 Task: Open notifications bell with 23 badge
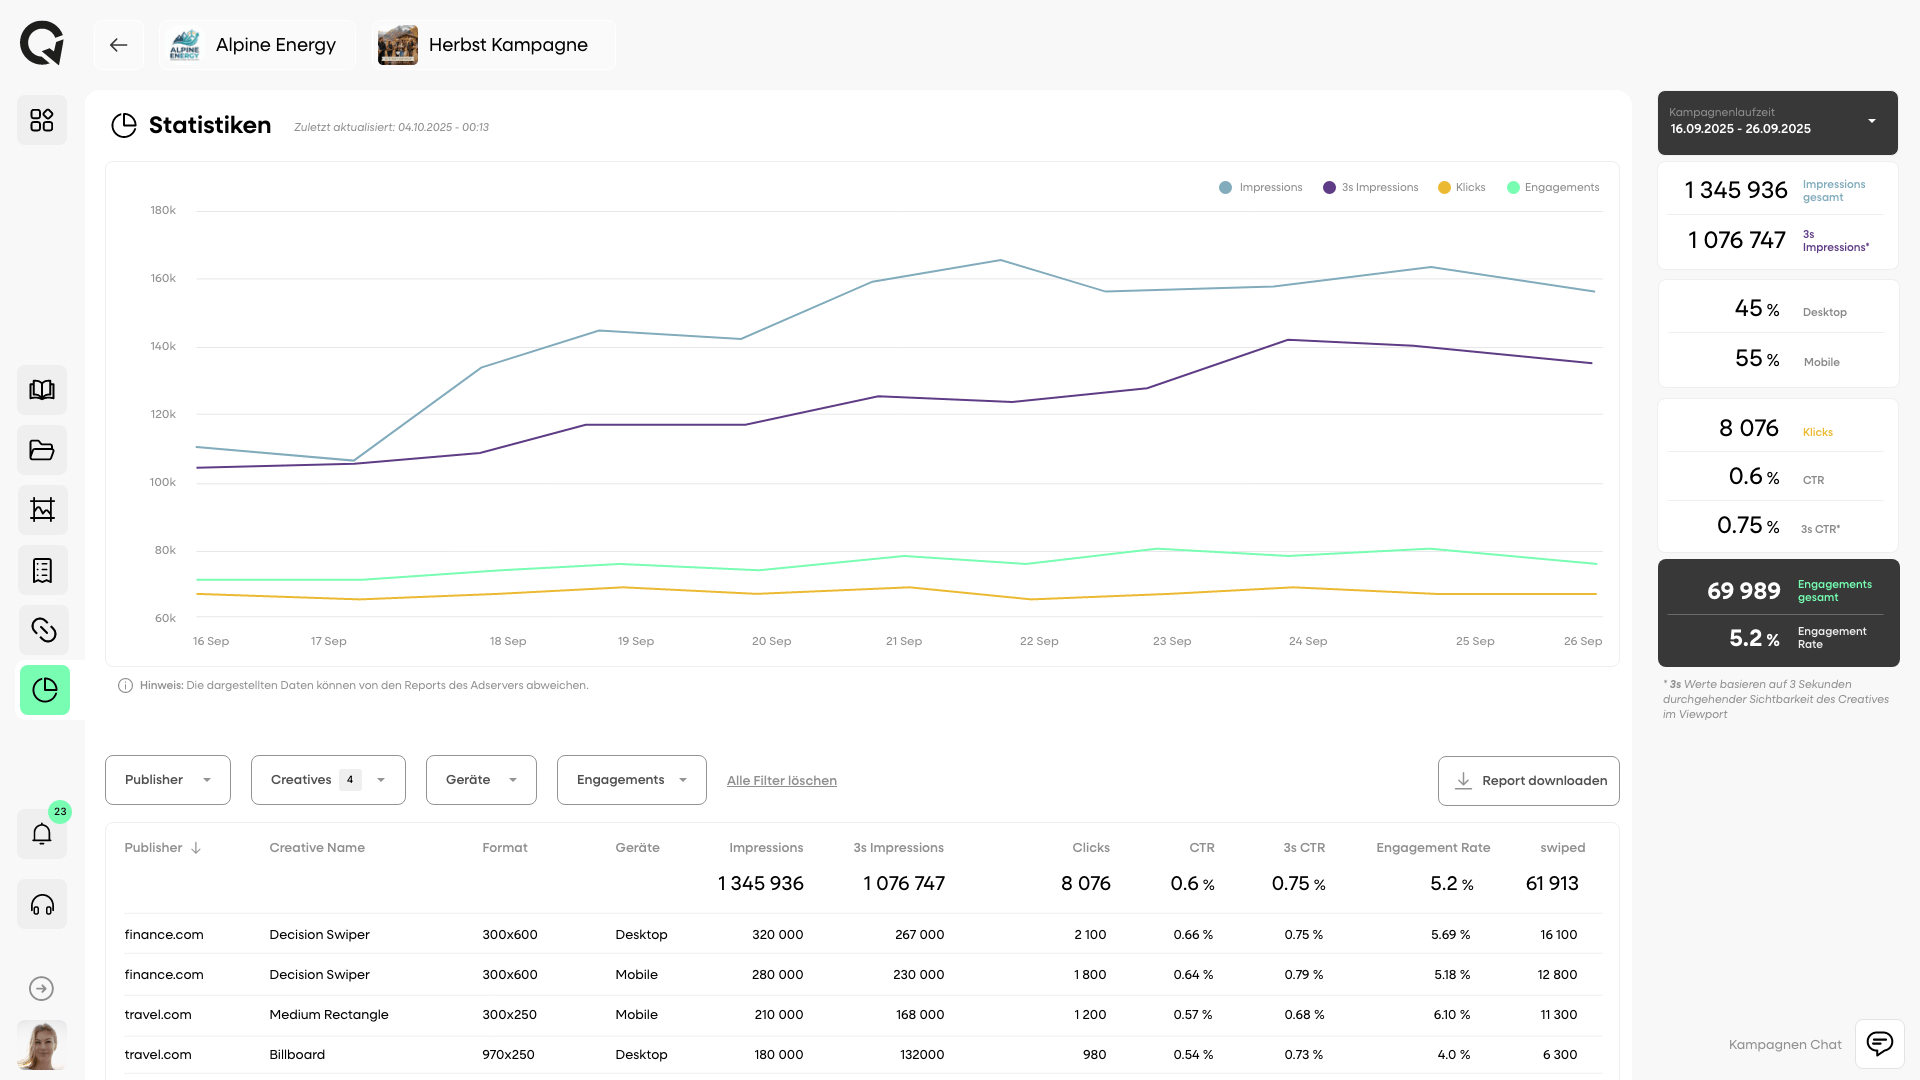pyautogui.click(x=42, y=833)
